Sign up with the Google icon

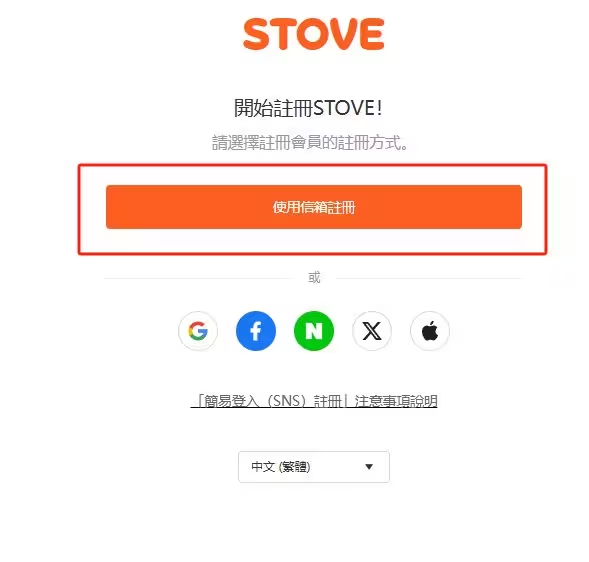[x=198, y=331]
